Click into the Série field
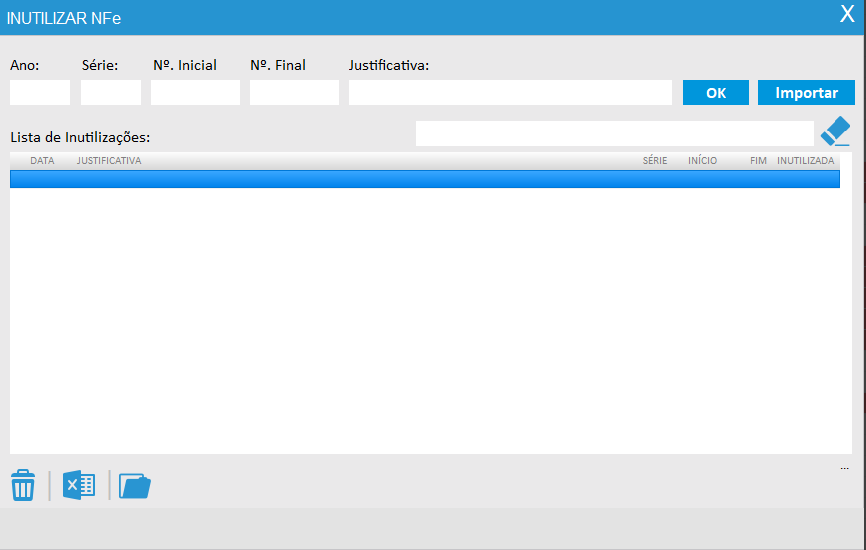866x550 pixels. 111,93
